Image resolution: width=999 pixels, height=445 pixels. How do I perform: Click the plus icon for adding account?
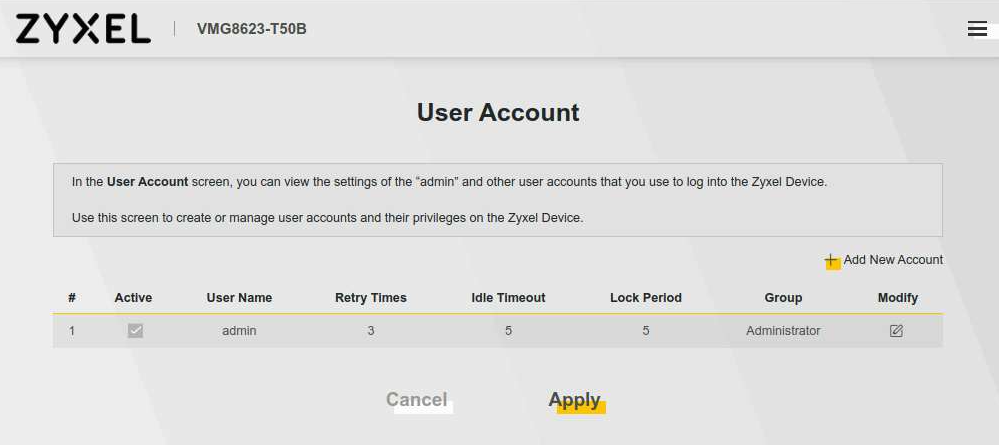[831, 260]
